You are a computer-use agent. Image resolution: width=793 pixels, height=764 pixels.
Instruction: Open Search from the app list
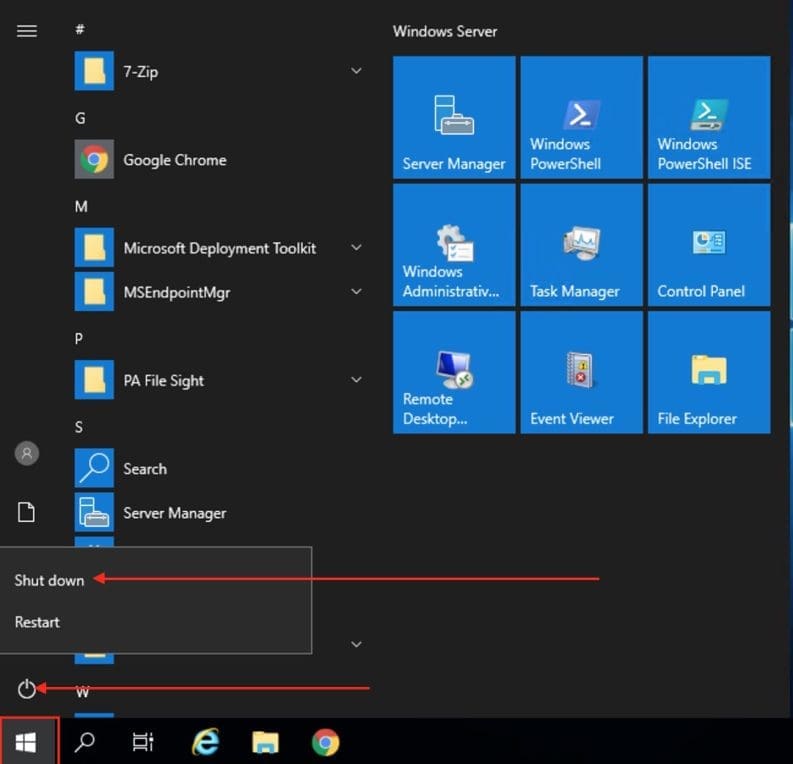[x=144, y=469]
